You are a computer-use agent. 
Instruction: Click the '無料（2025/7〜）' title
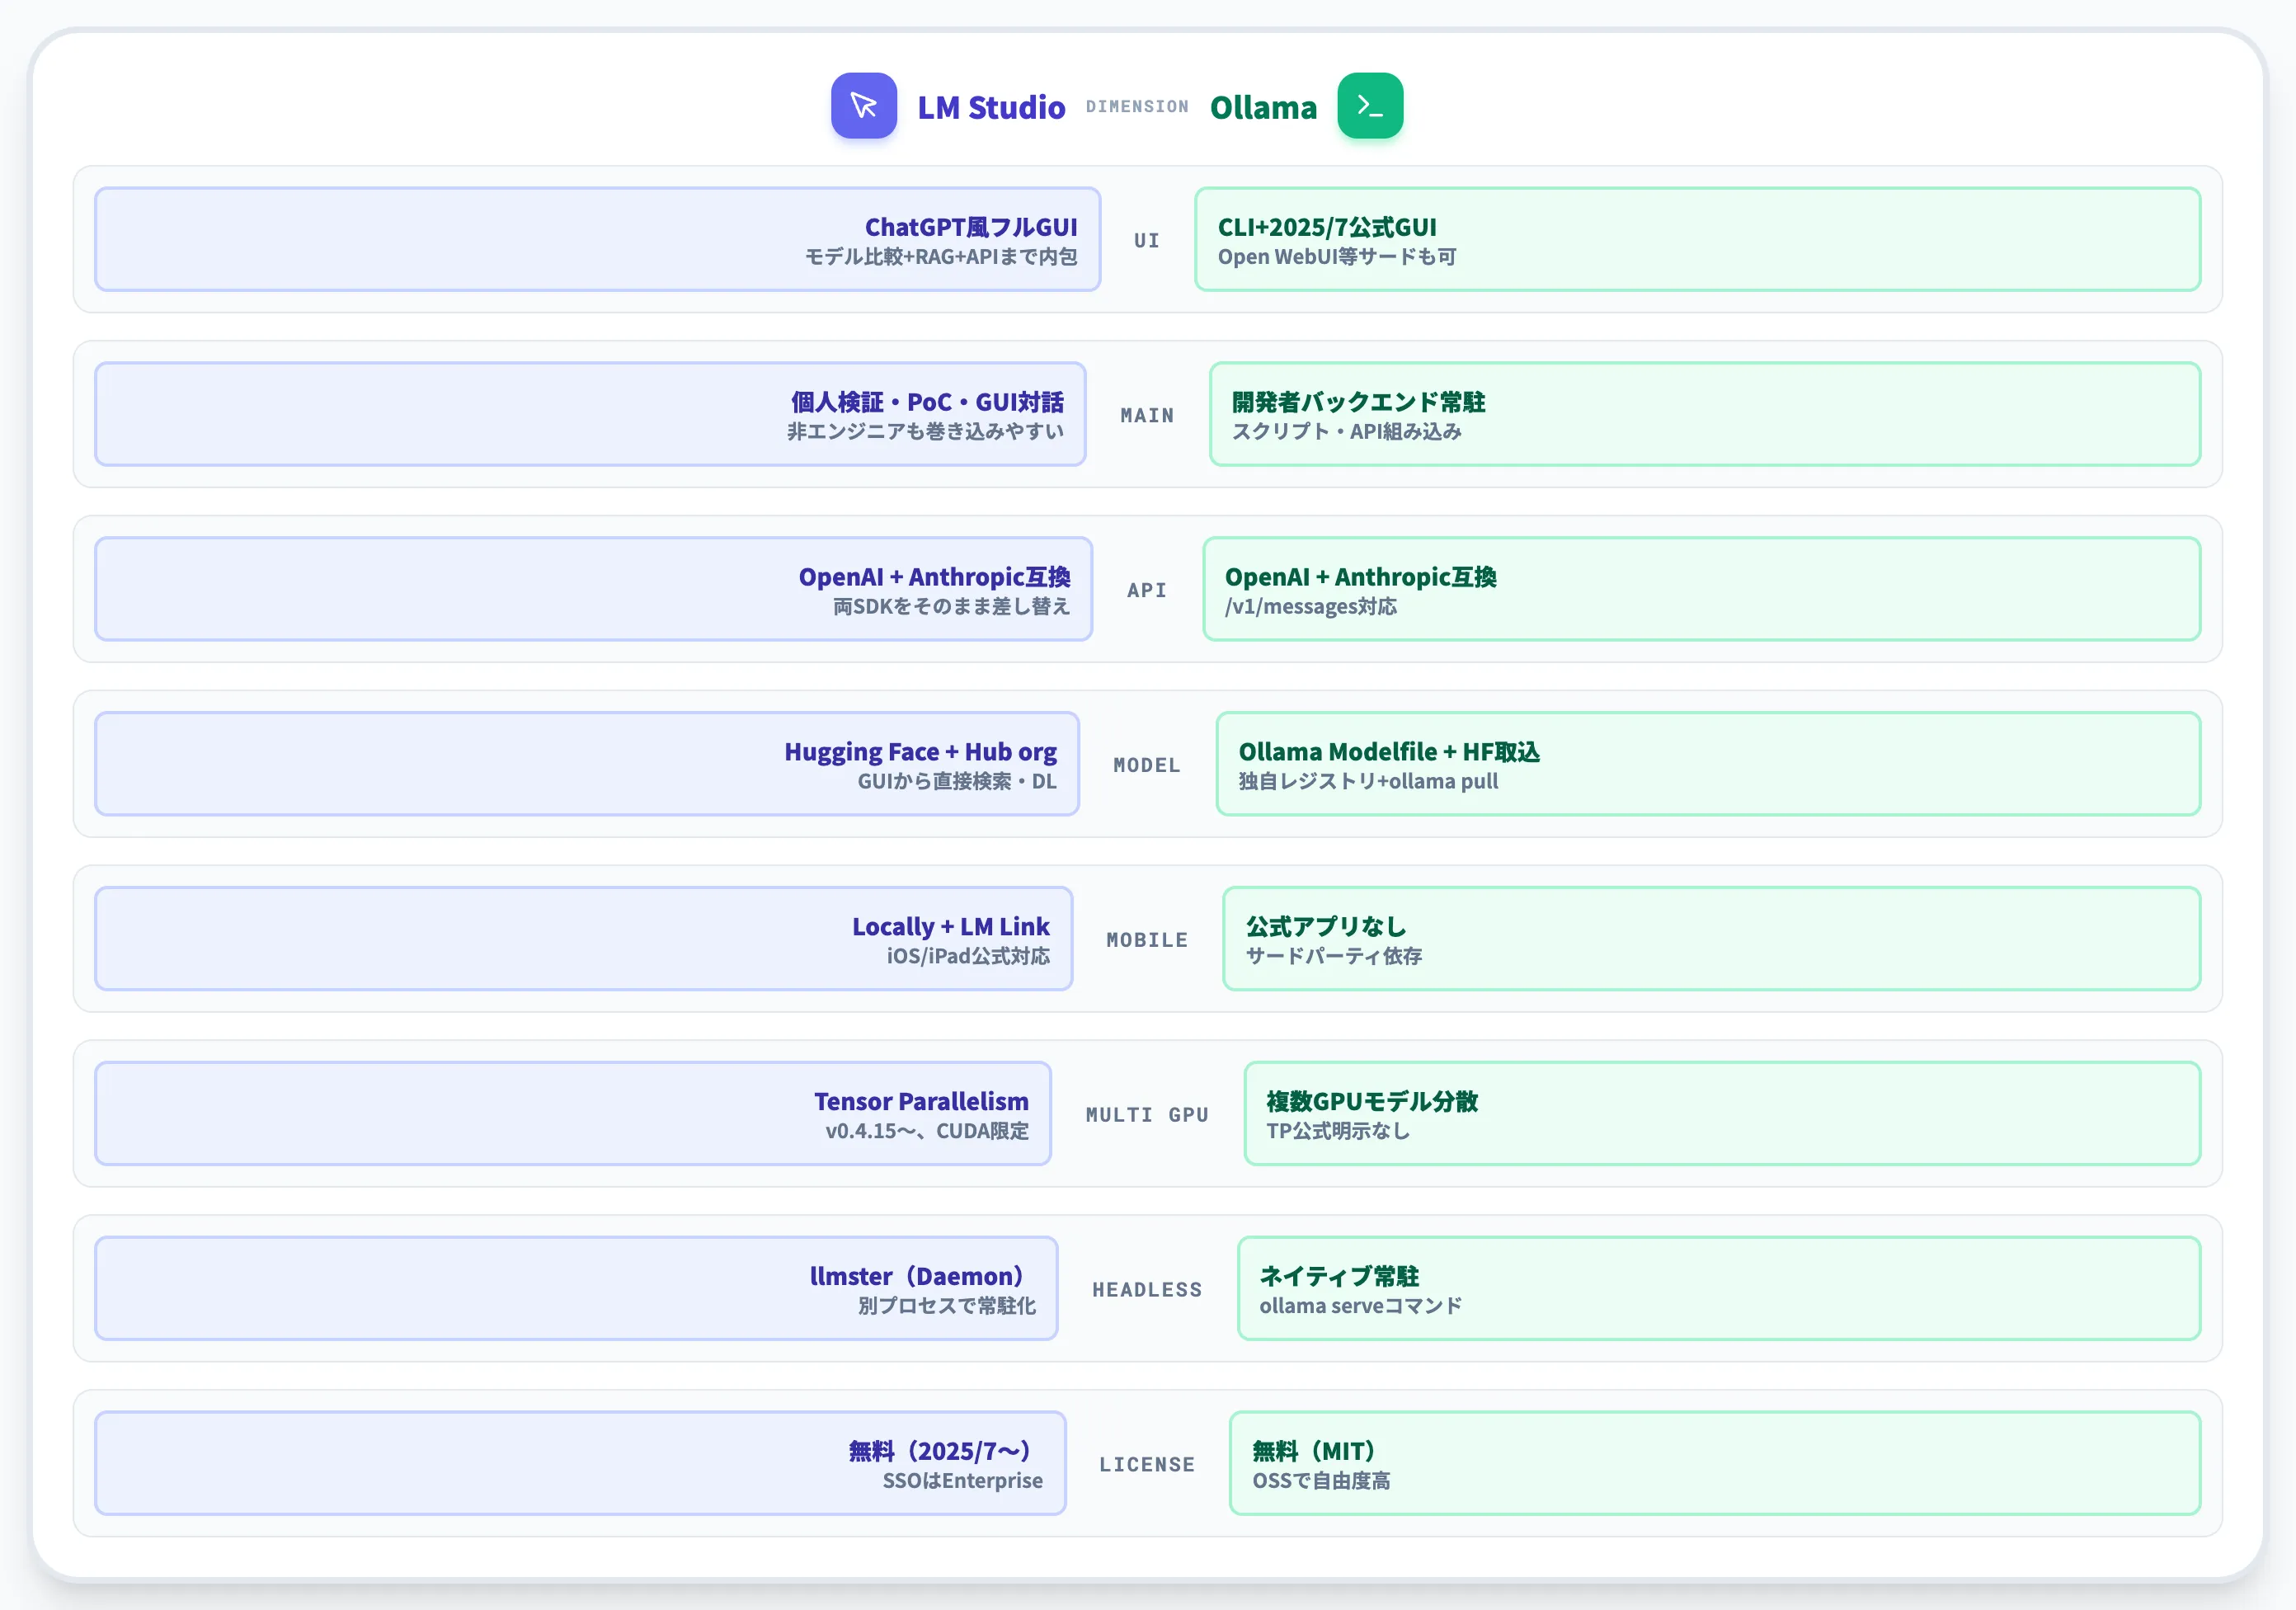coord(941,1452)
